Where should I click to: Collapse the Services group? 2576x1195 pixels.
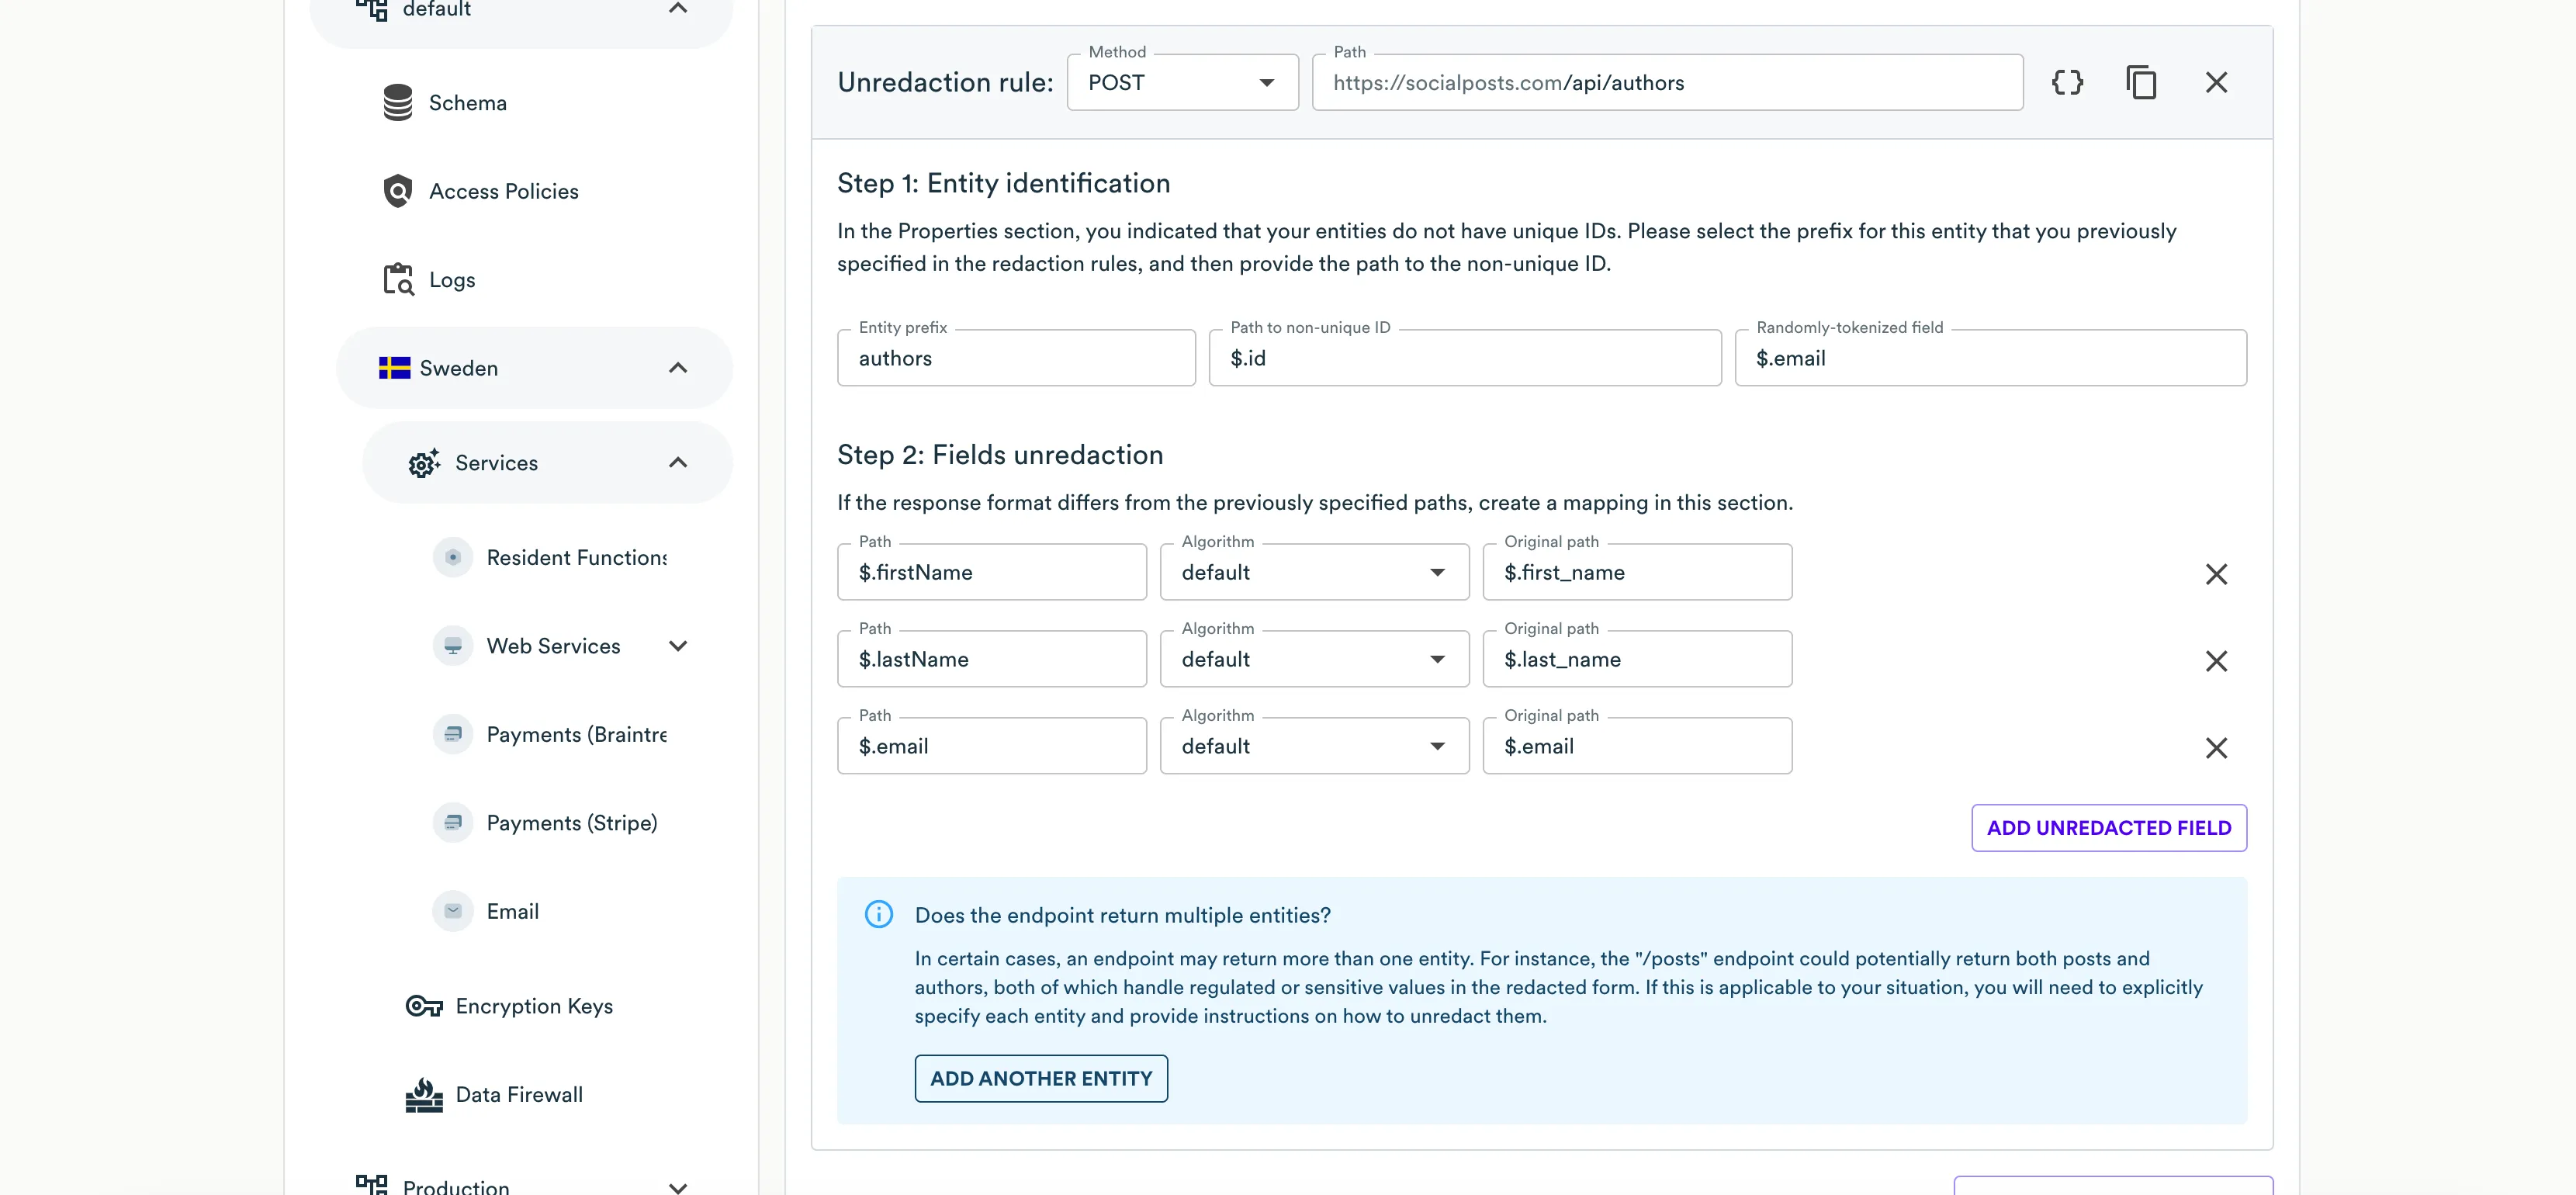point(678,463)
